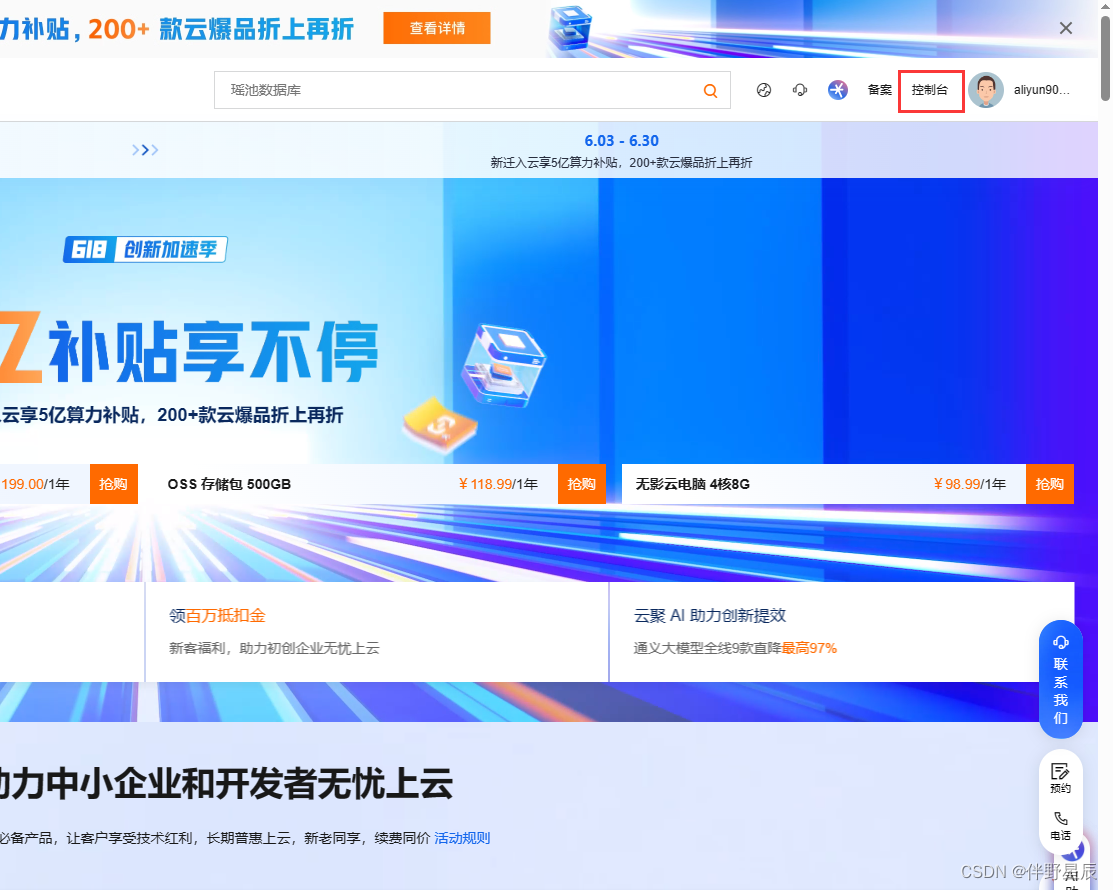Viewport: 1113px width, 890px height.
Task: Click the 618 创新加速季 badge
Action: coord(146,249)
